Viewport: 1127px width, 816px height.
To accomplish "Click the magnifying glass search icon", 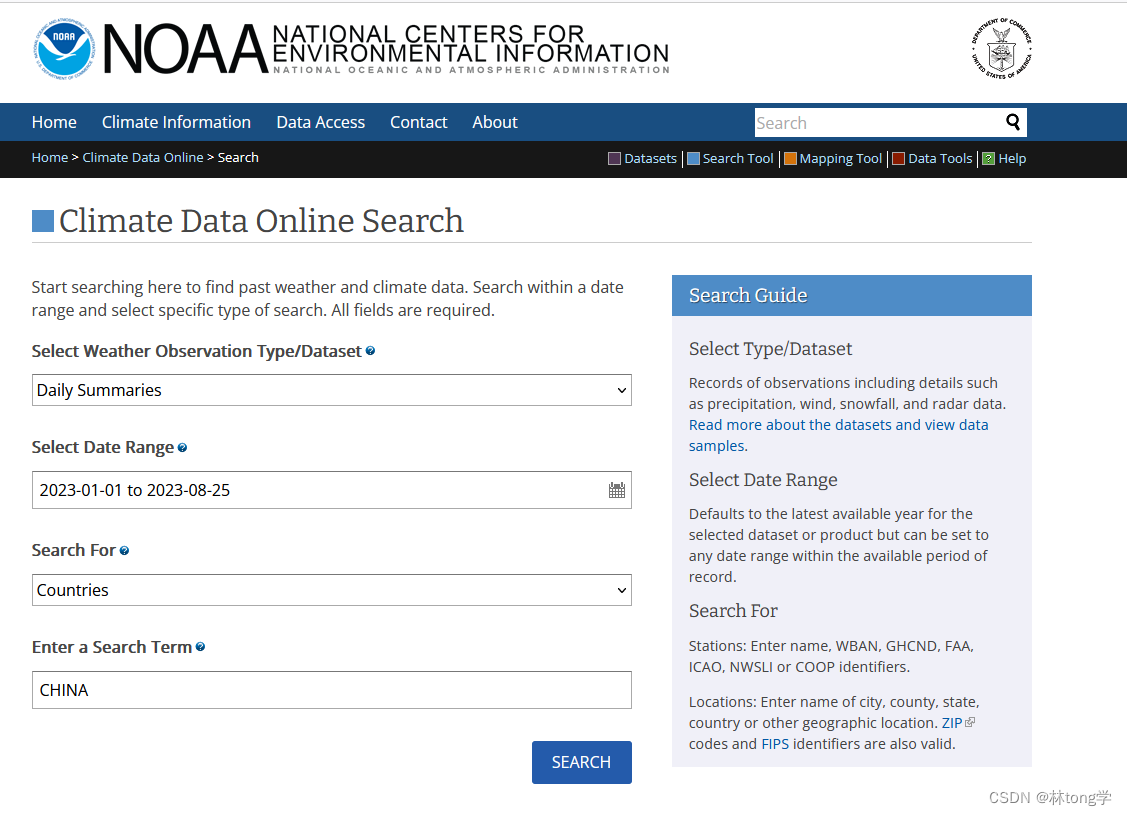I will [x=1013, y=122].
